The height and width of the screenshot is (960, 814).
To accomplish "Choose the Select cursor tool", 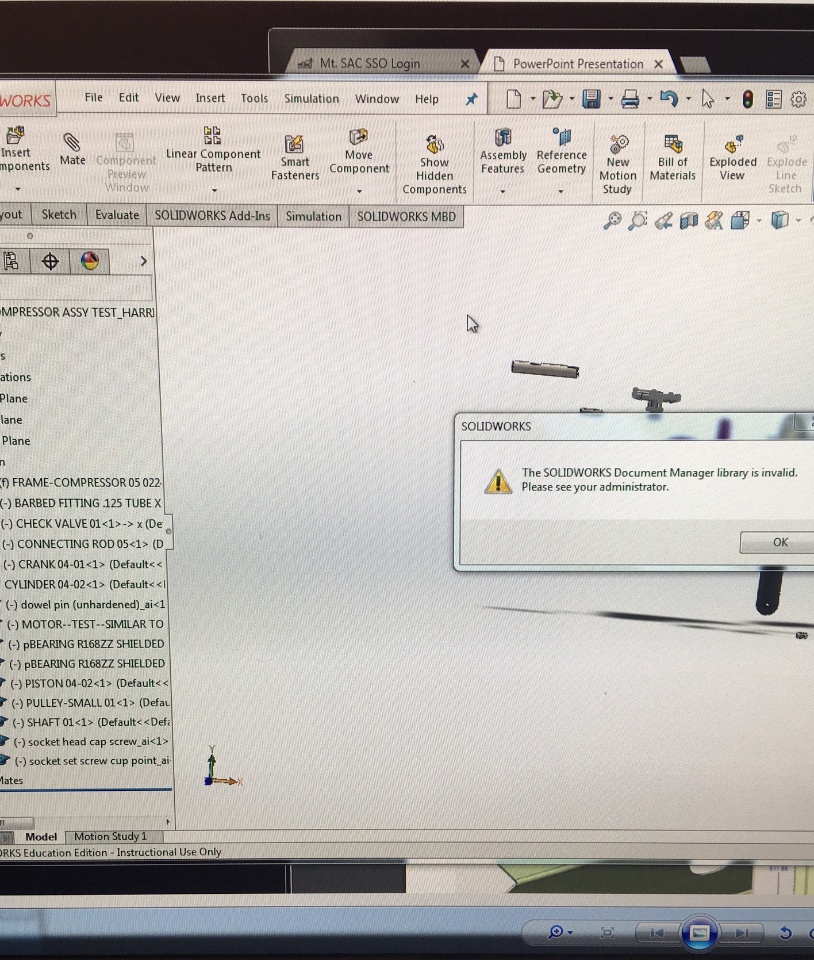I will (x=708, y=99).
